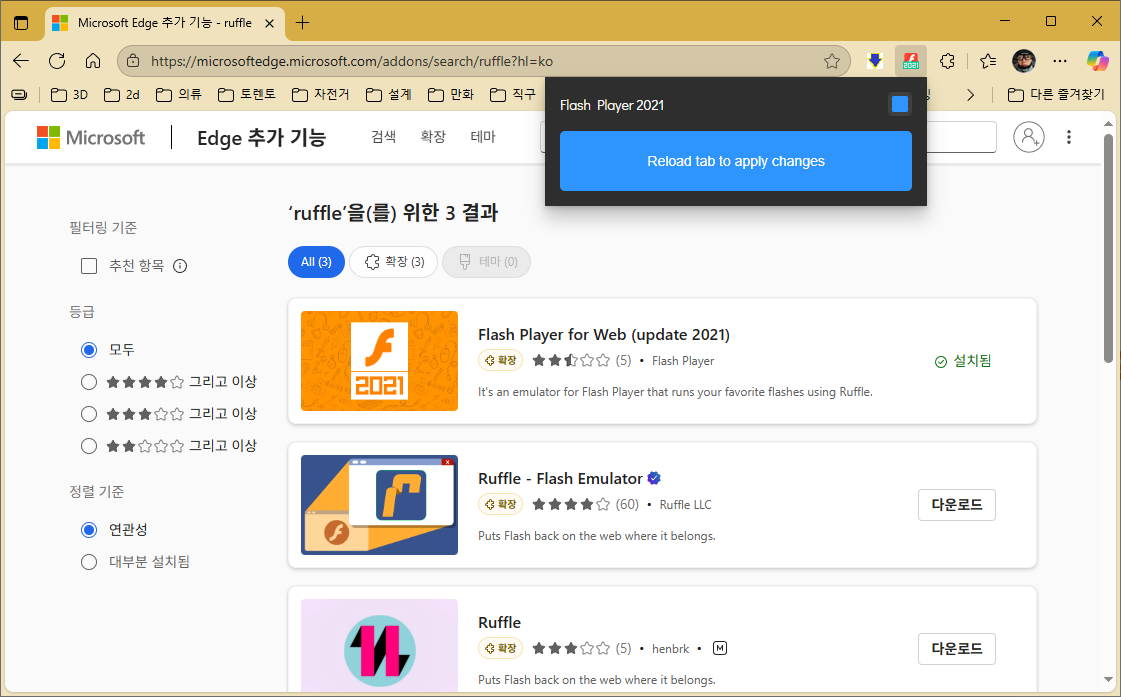The height and width of the screenshot is (697, 1121).
Task: Open the sign-in account icon on page
Action: (x=1029, y=137)
